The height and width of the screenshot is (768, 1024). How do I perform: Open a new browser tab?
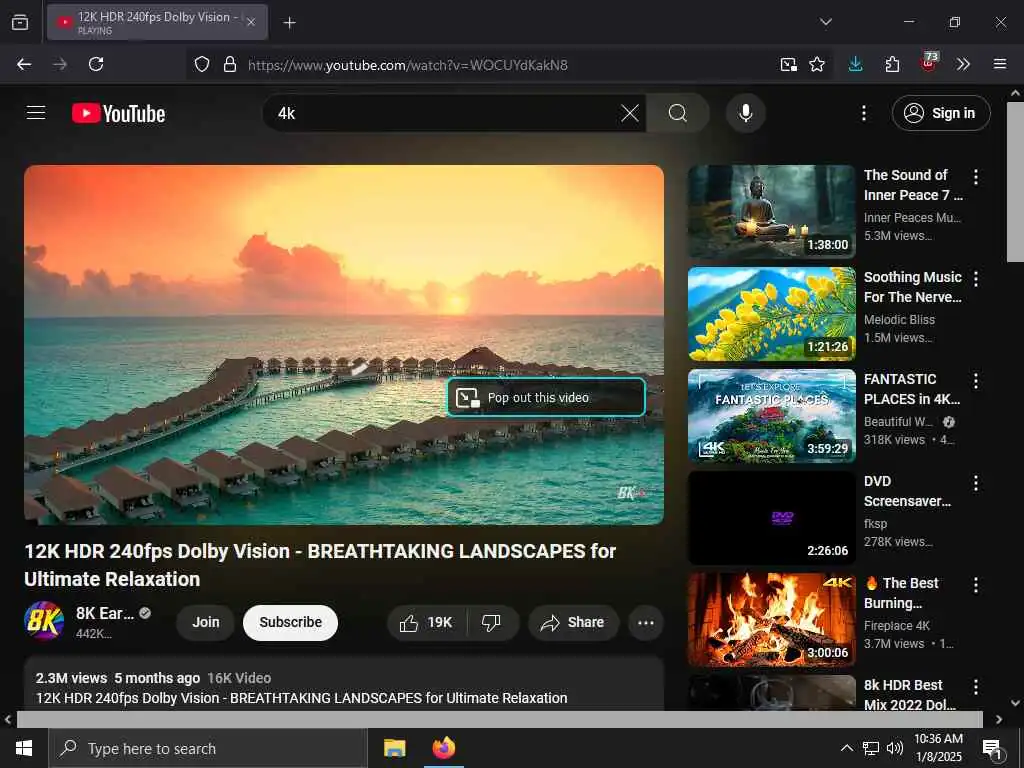tap(289, 22)
